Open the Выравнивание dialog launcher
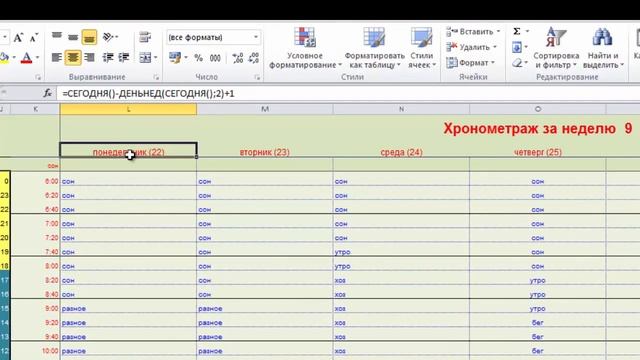 click(156, 77)
